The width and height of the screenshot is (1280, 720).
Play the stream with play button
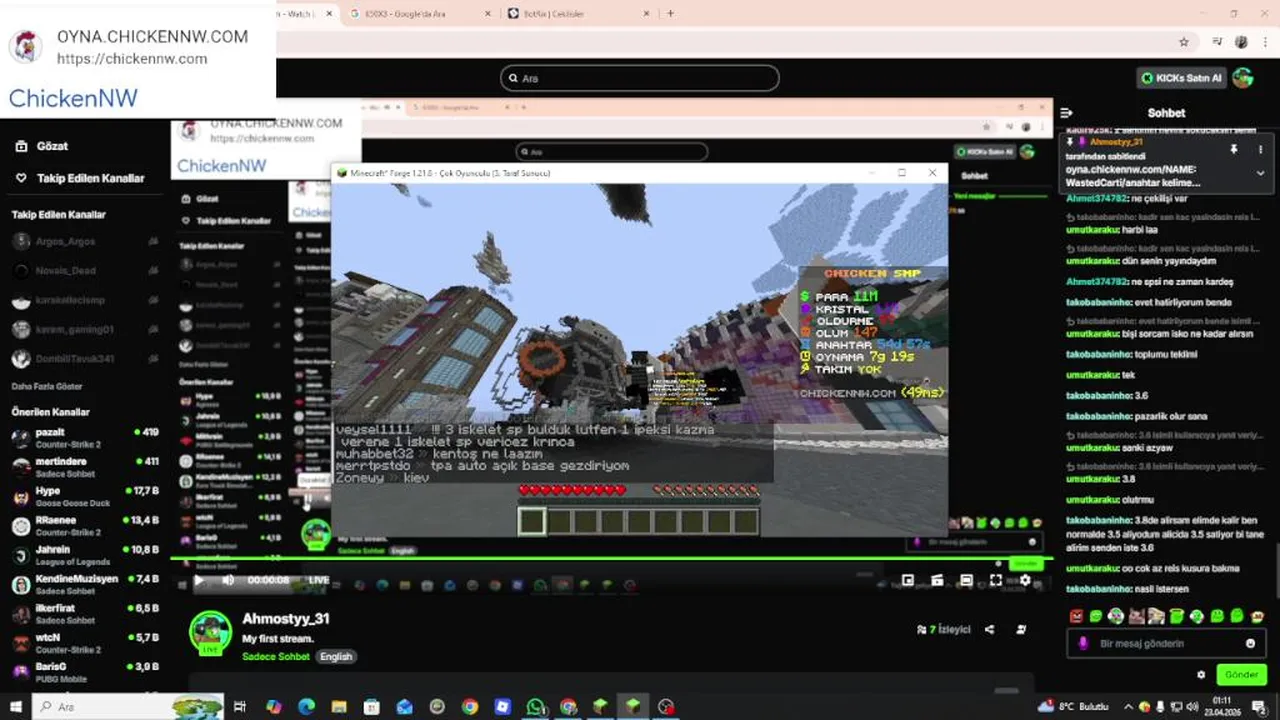point(199,580)
